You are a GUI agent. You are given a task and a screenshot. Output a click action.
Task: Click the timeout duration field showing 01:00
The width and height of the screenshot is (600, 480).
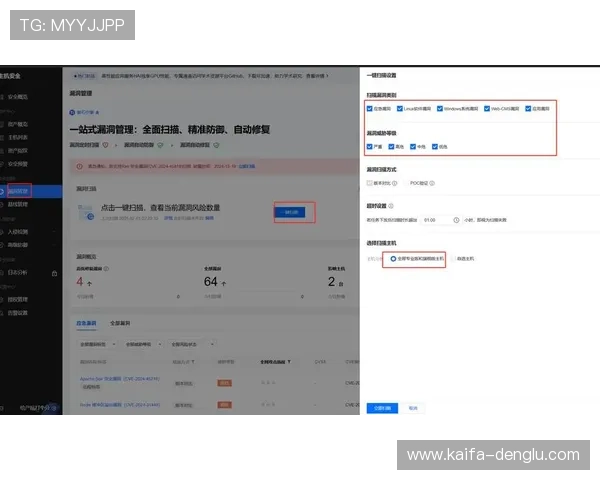pyautogui.click(x=441, y=220)
